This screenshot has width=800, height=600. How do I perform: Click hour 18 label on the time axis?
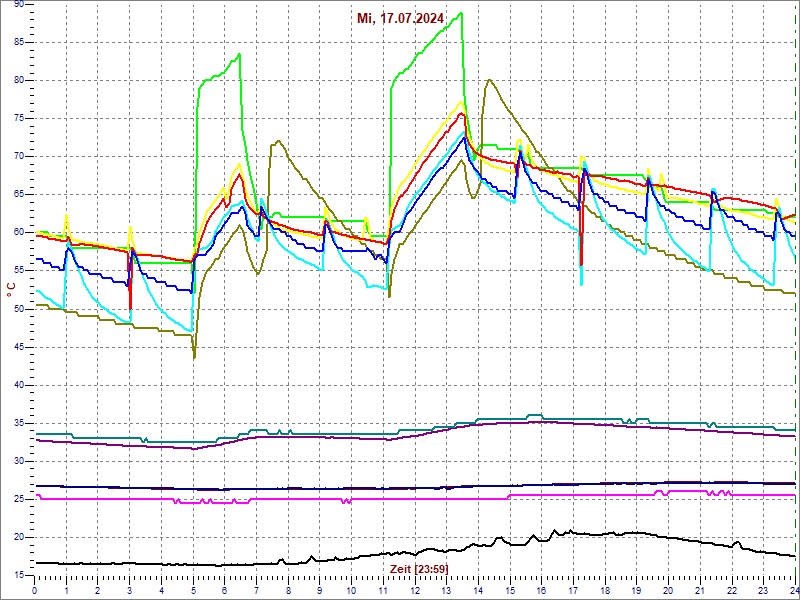click(606, 591)
